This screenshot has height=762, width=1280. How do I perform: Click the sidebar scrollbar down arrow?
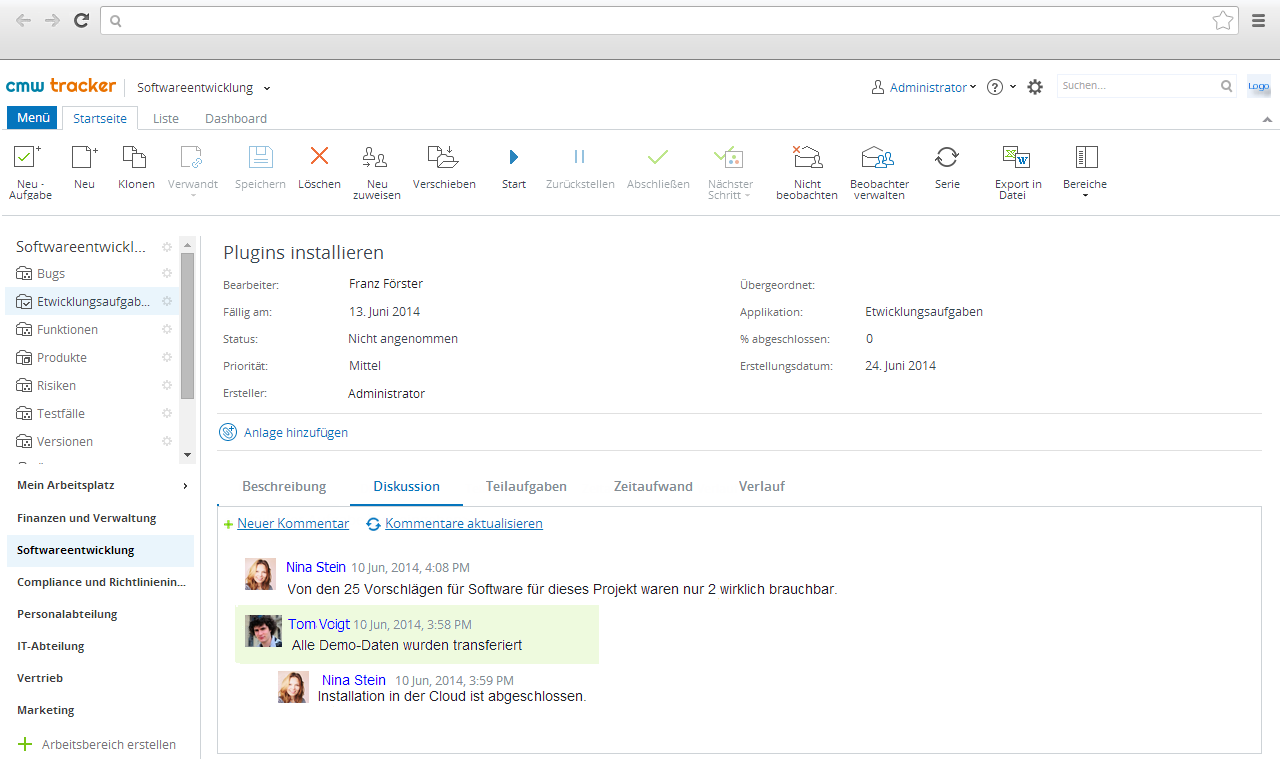tap(187, 455)
